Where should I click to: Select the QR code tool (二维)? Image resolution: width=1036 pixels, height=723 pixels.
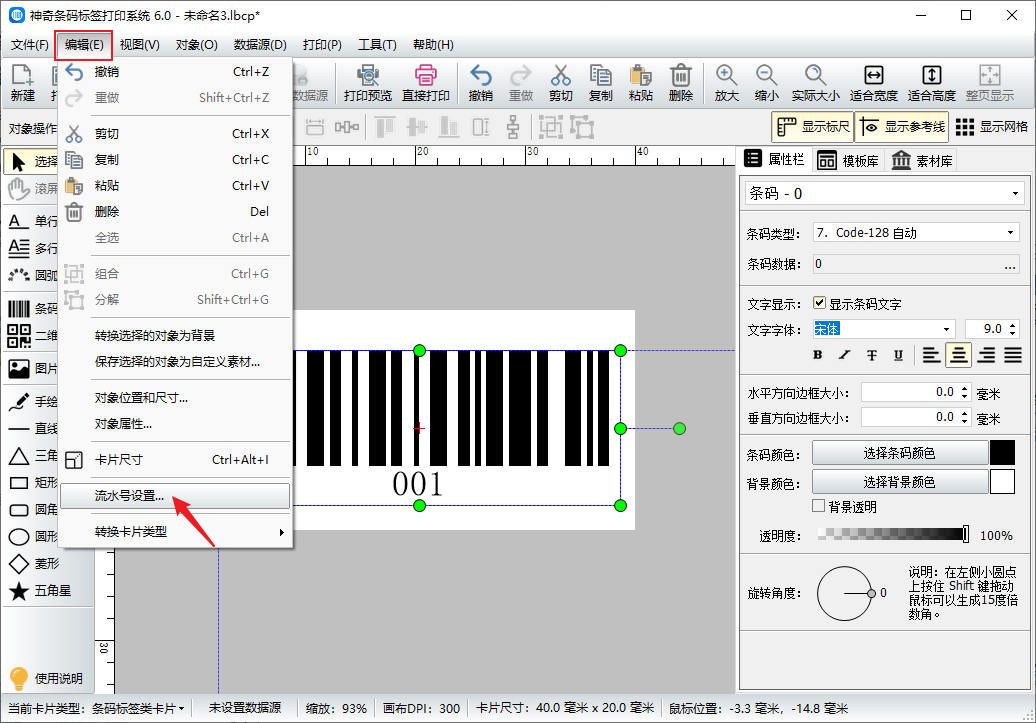(x=32, y=335)
